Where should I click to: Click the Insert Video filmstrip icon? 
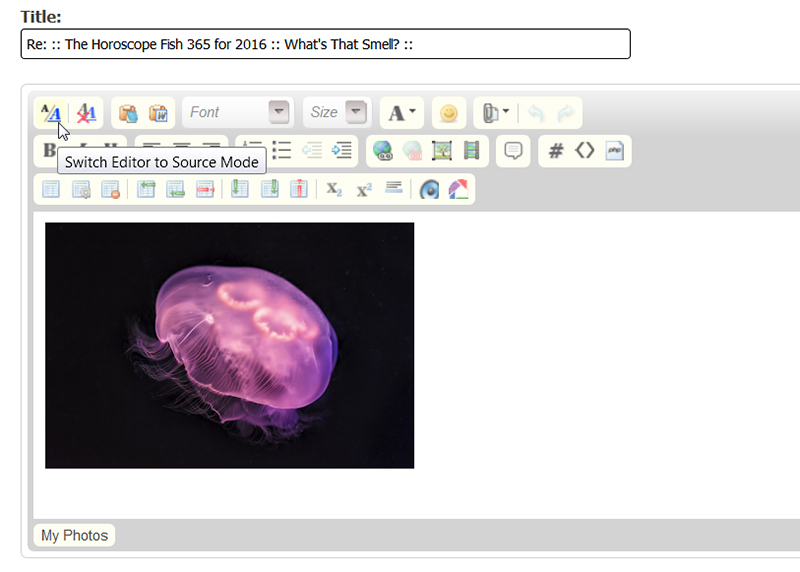(472, 150)
